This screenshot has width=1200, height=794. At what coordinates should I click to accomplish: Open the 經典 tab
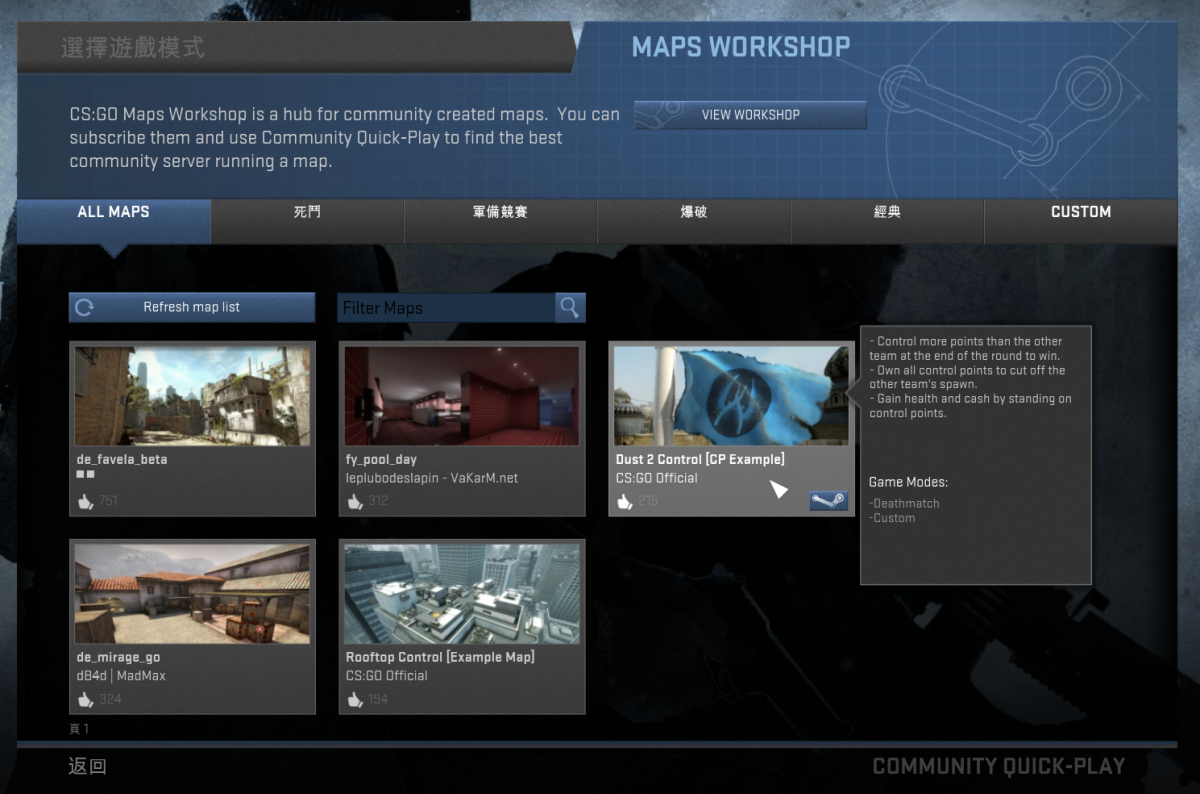coord(887,212)
